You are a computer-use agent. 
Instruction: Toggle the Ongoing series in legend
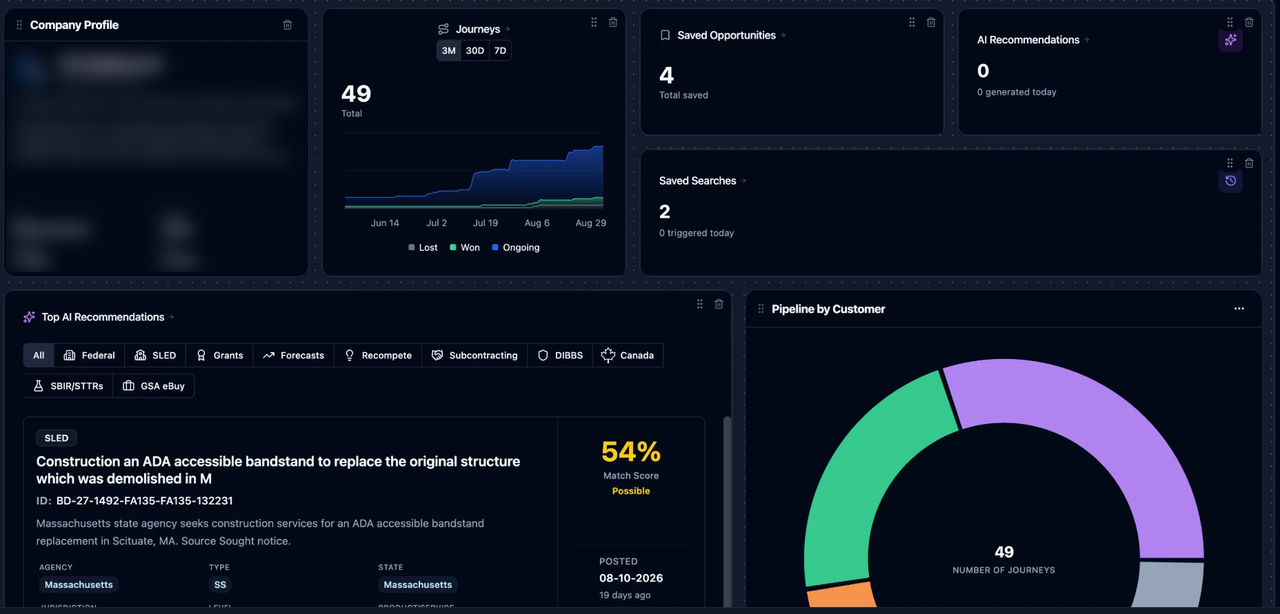point(516,247)
